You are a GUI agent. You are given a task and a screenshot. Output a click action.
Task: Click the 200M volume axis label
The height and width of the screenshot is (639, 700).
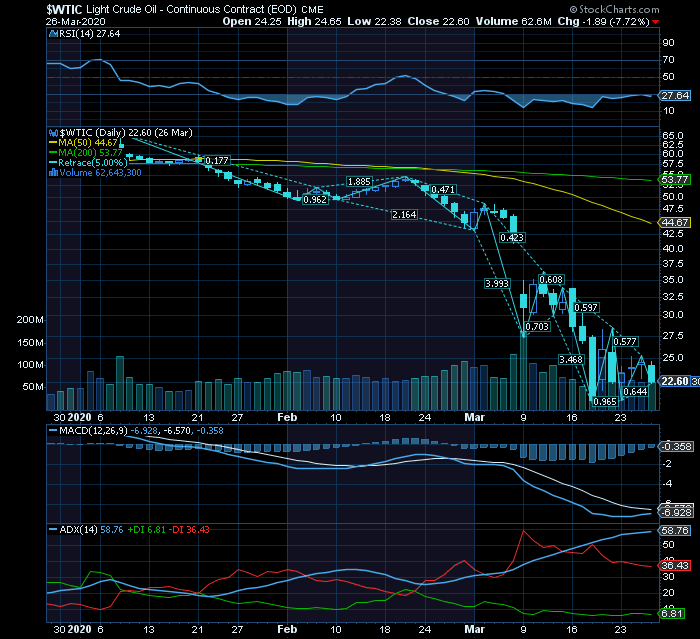[30, 320]
